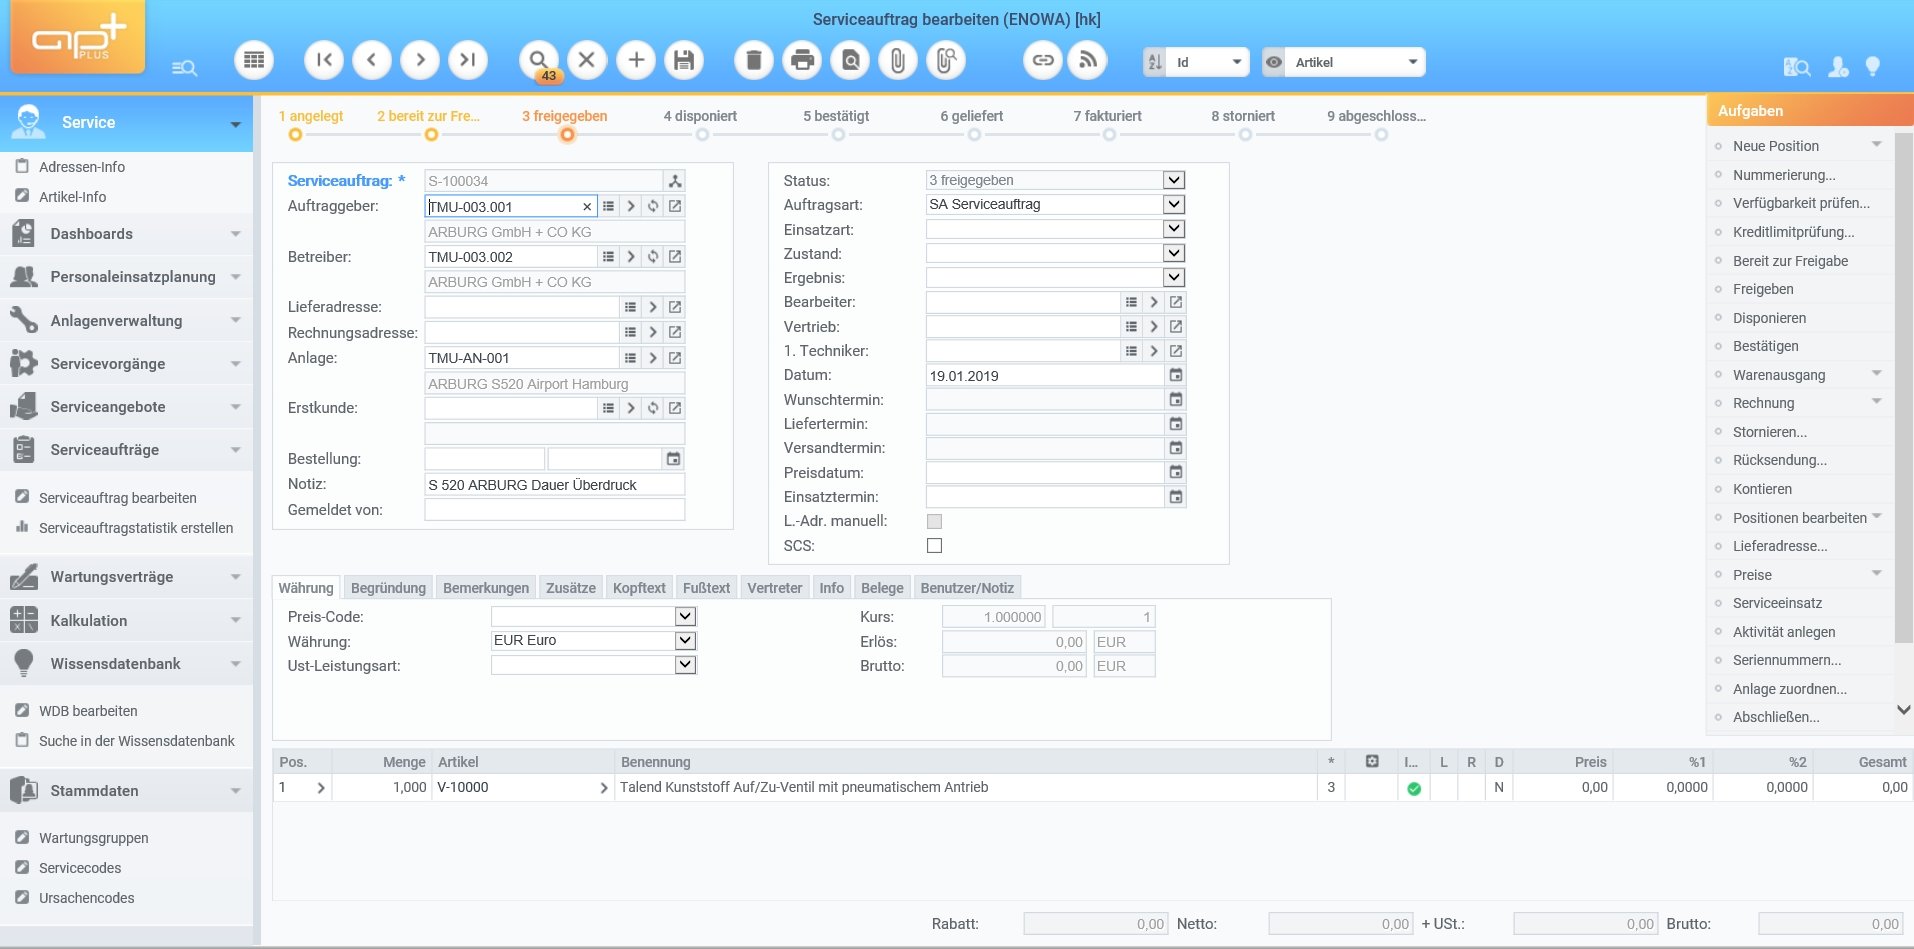Open Suche in der Wissensdatenbank link

[x=136, y=741]
